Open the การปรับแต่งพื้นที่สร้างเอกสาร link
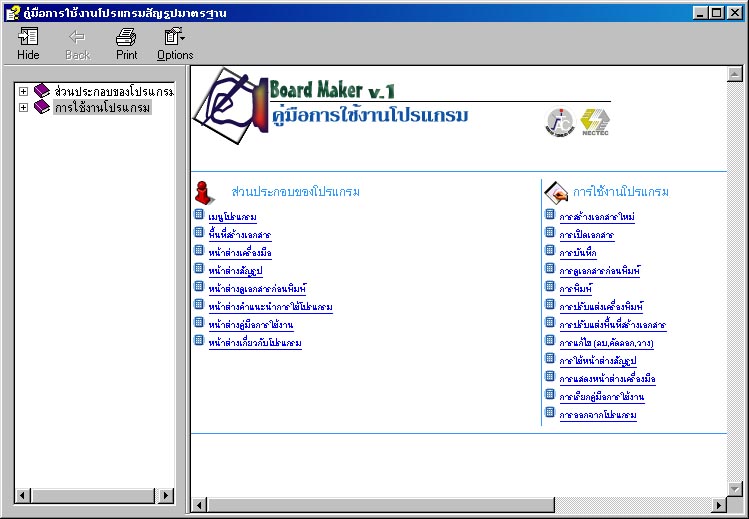 point(613,325)
